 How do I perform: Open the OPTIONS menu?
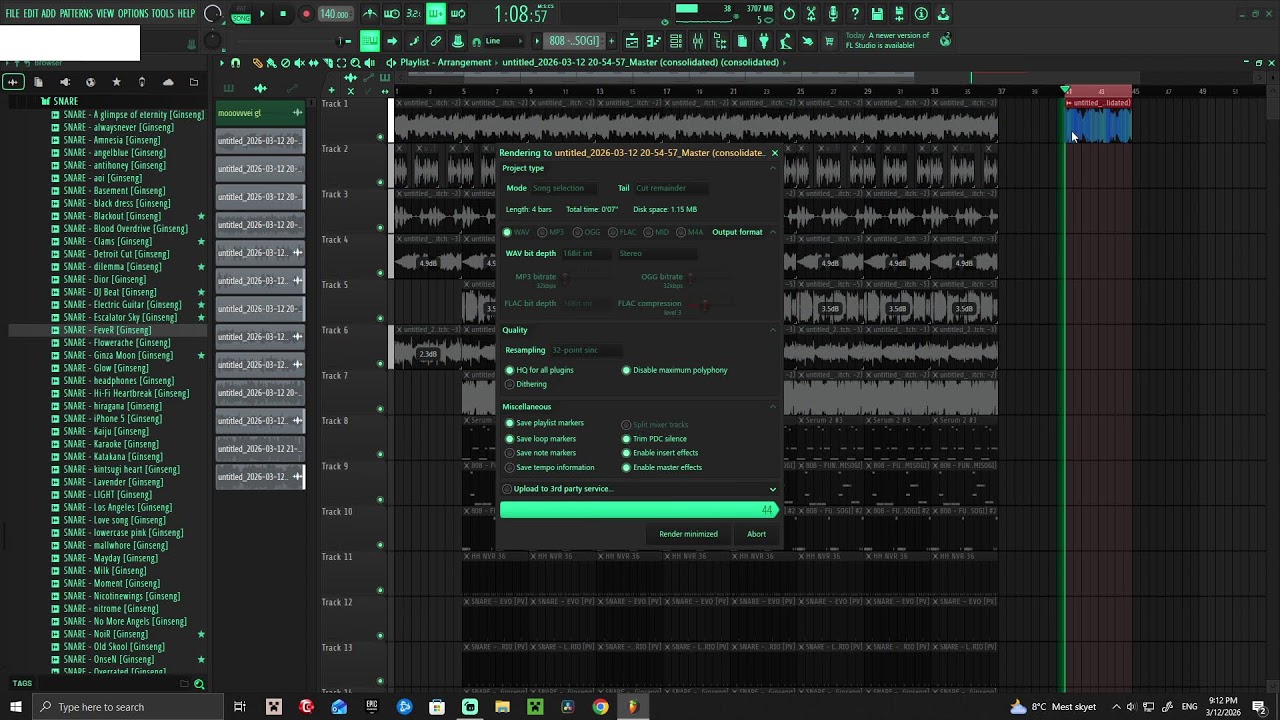[133, 14]
